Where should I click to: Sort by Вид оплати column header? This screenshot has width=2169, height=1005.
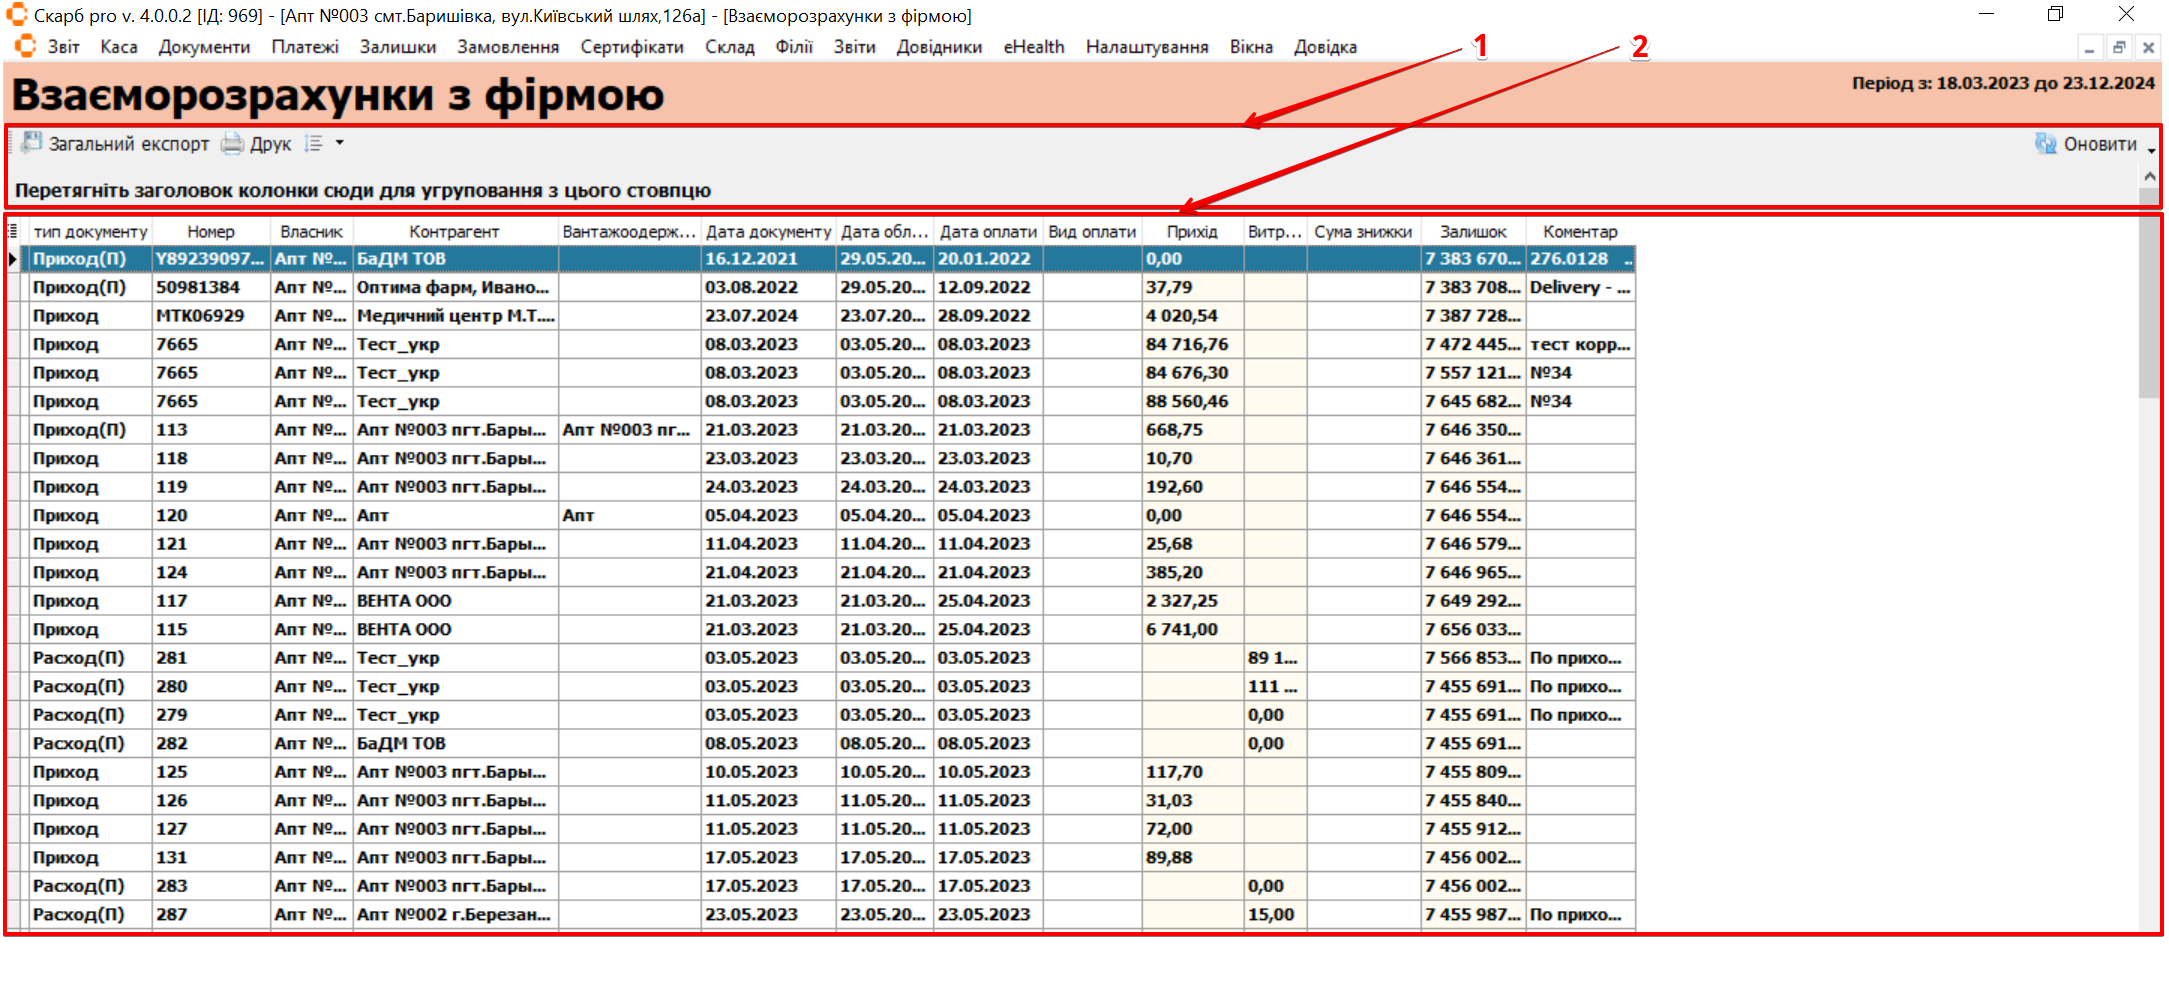(x=1092, y=231)
